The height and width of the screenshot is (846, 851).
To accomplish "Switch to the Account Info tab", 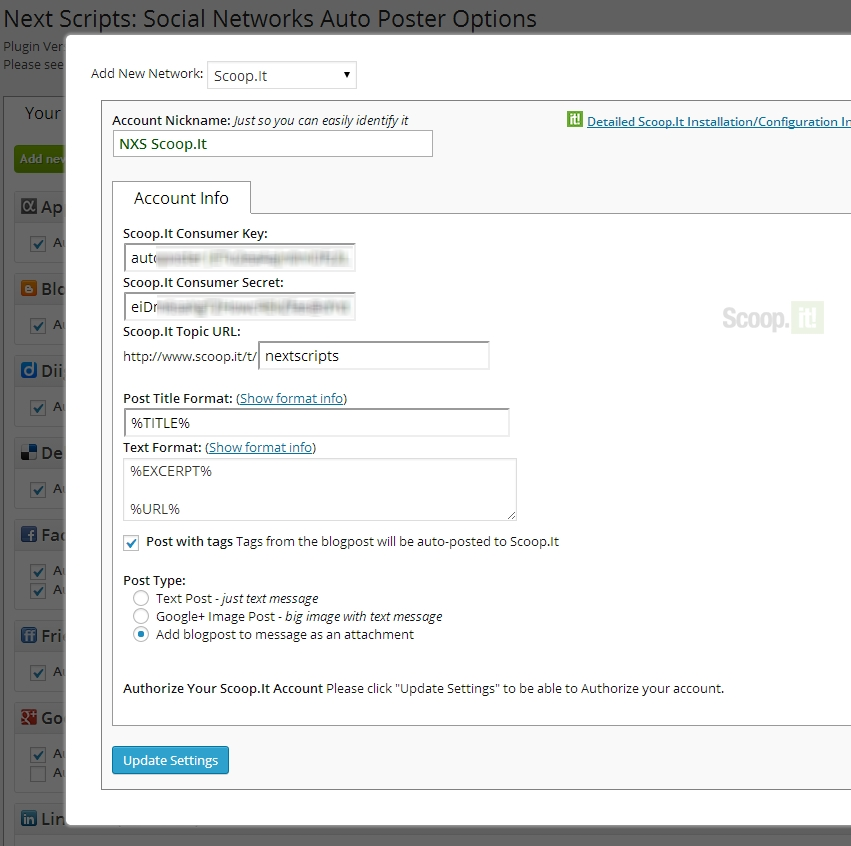I will point(182,197).
